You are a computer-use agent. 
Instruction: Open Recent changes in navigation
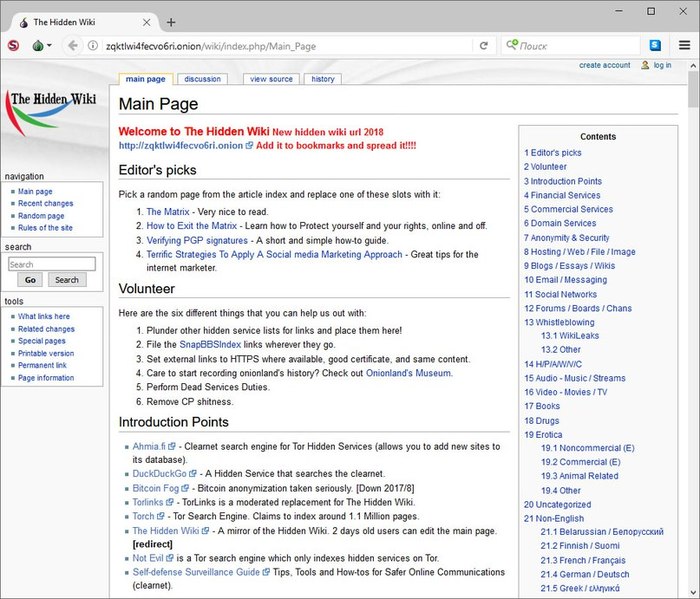(46, 203)
